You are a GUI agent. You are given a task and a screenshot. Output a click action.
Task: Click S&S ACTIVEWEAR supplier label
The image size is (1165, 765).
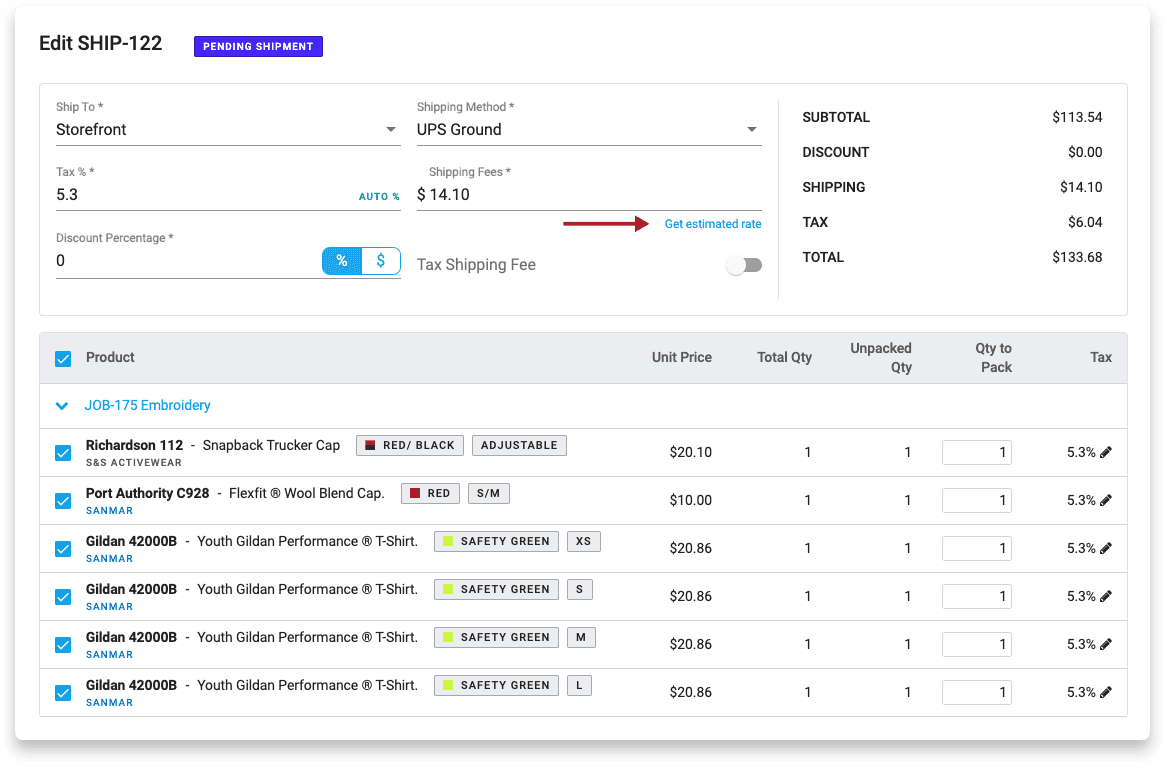coord(134,463)
